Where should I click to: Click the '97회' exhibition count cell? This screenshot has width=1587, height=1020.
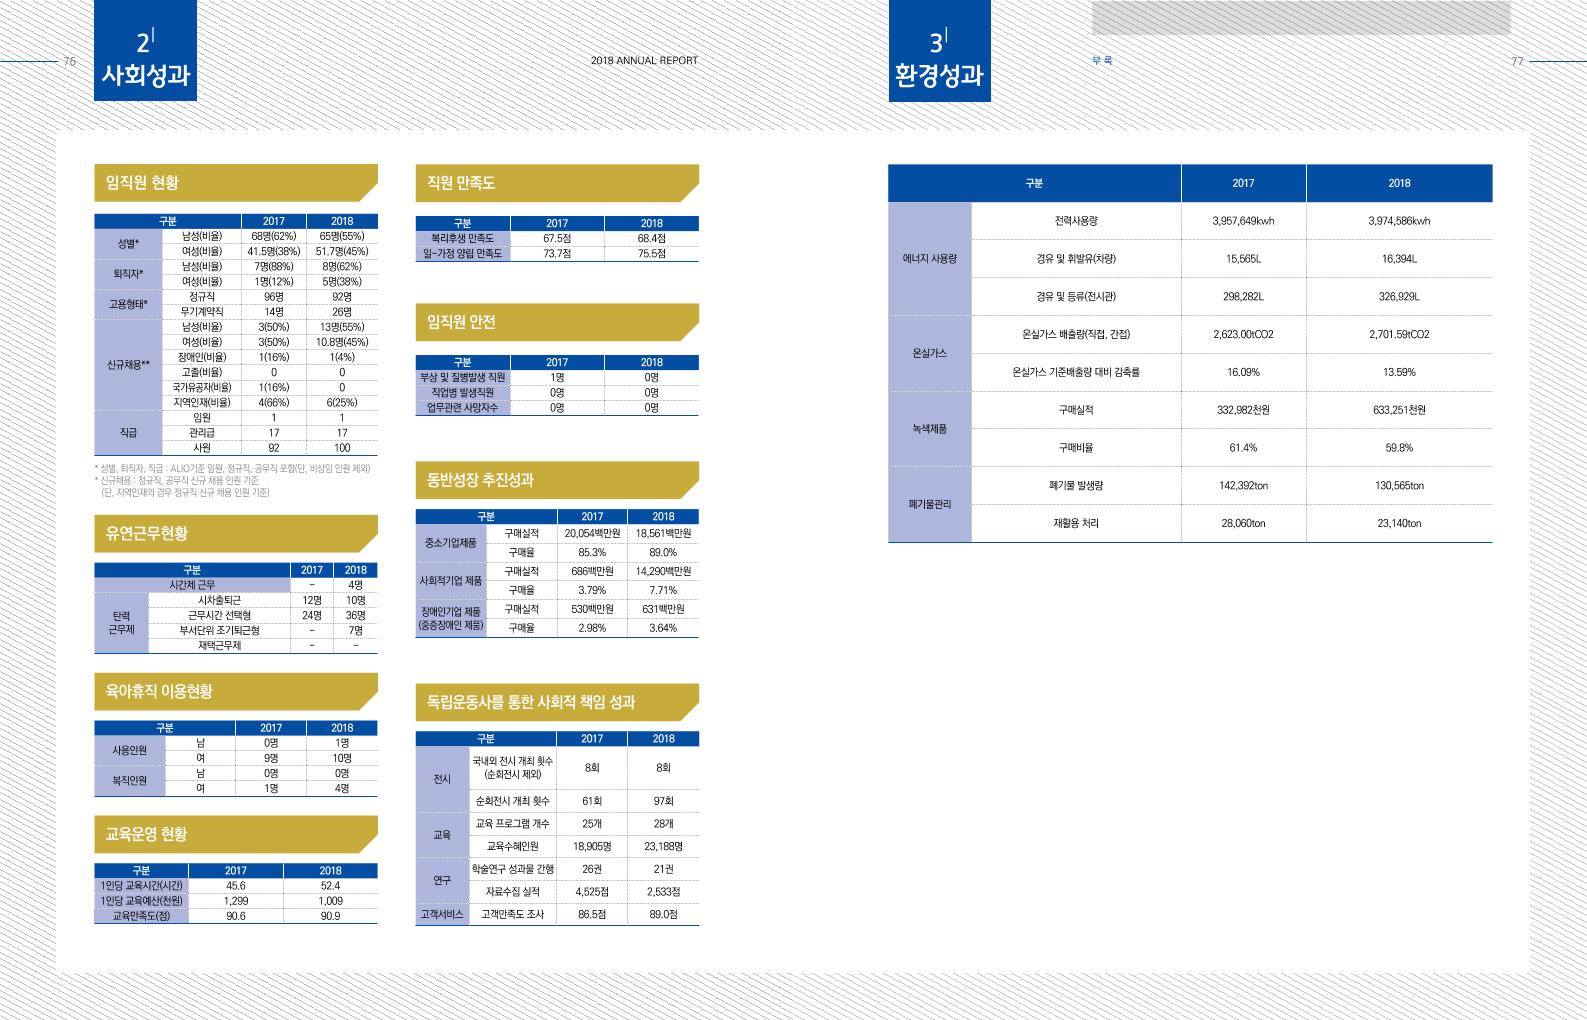[663, 801]
